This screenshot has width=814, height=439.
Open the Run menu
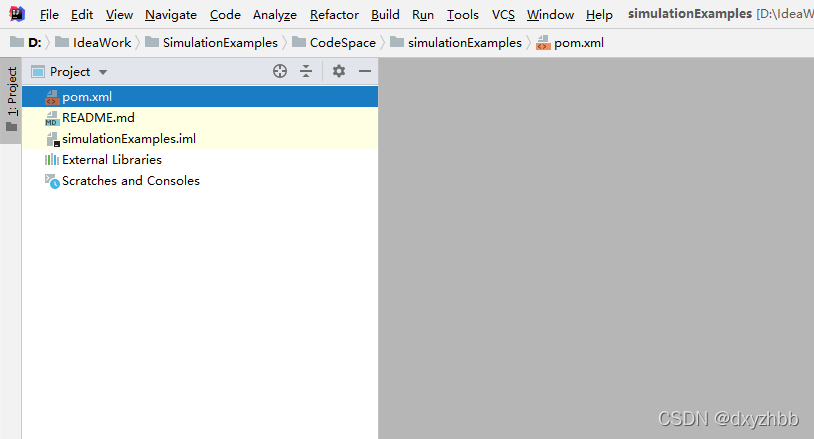tap(423, 15)
